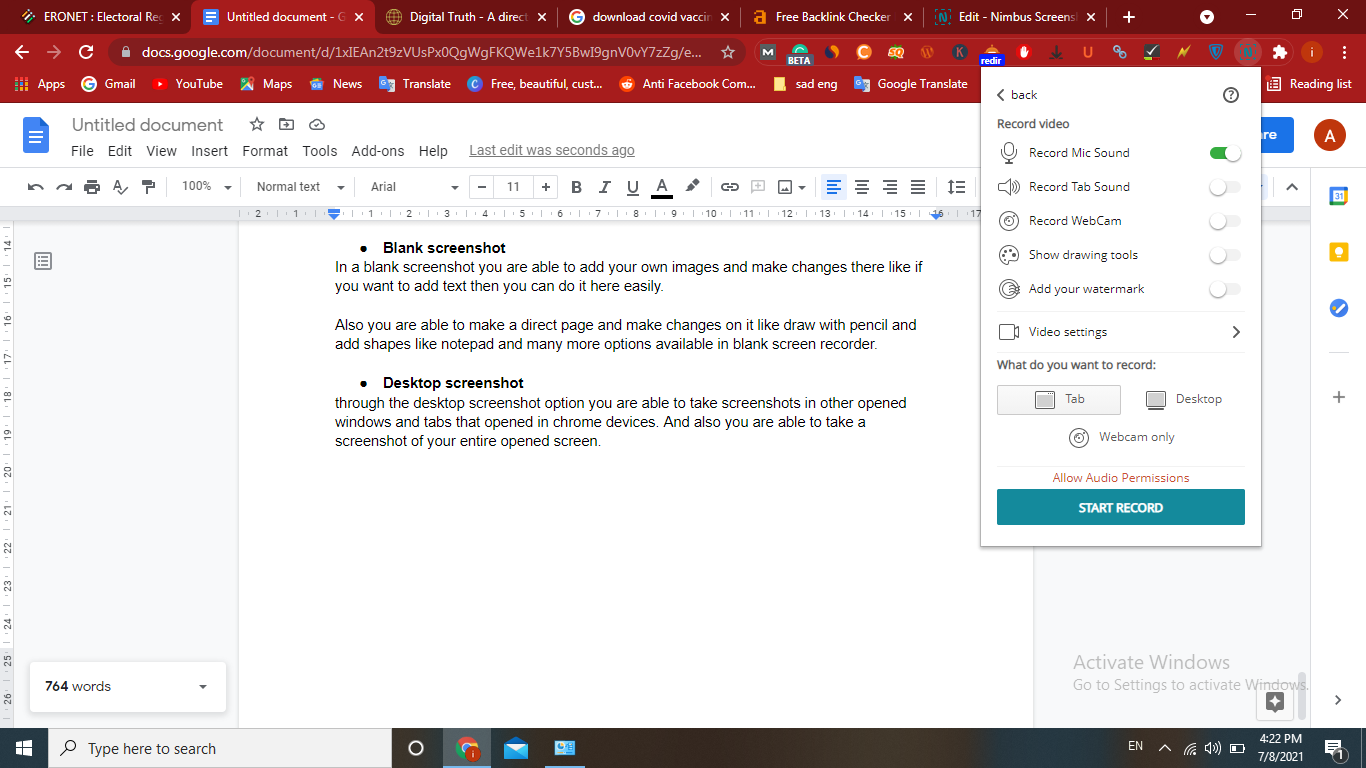This screenshot has height=768, width=1366.
Task: Select the paint format tool
Action: pos(148,187)
